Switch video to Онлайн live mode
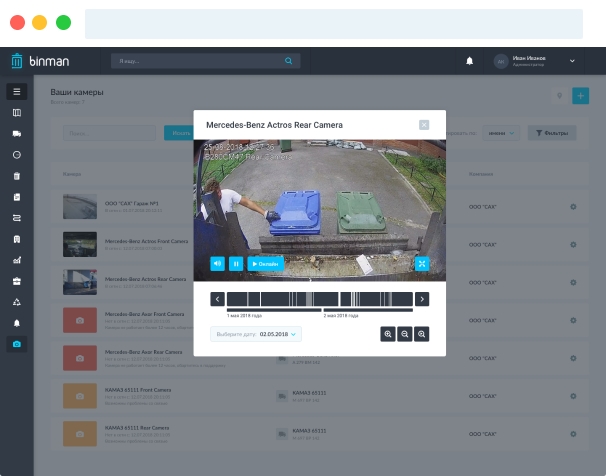606x476 pixels. pos(266,264)
